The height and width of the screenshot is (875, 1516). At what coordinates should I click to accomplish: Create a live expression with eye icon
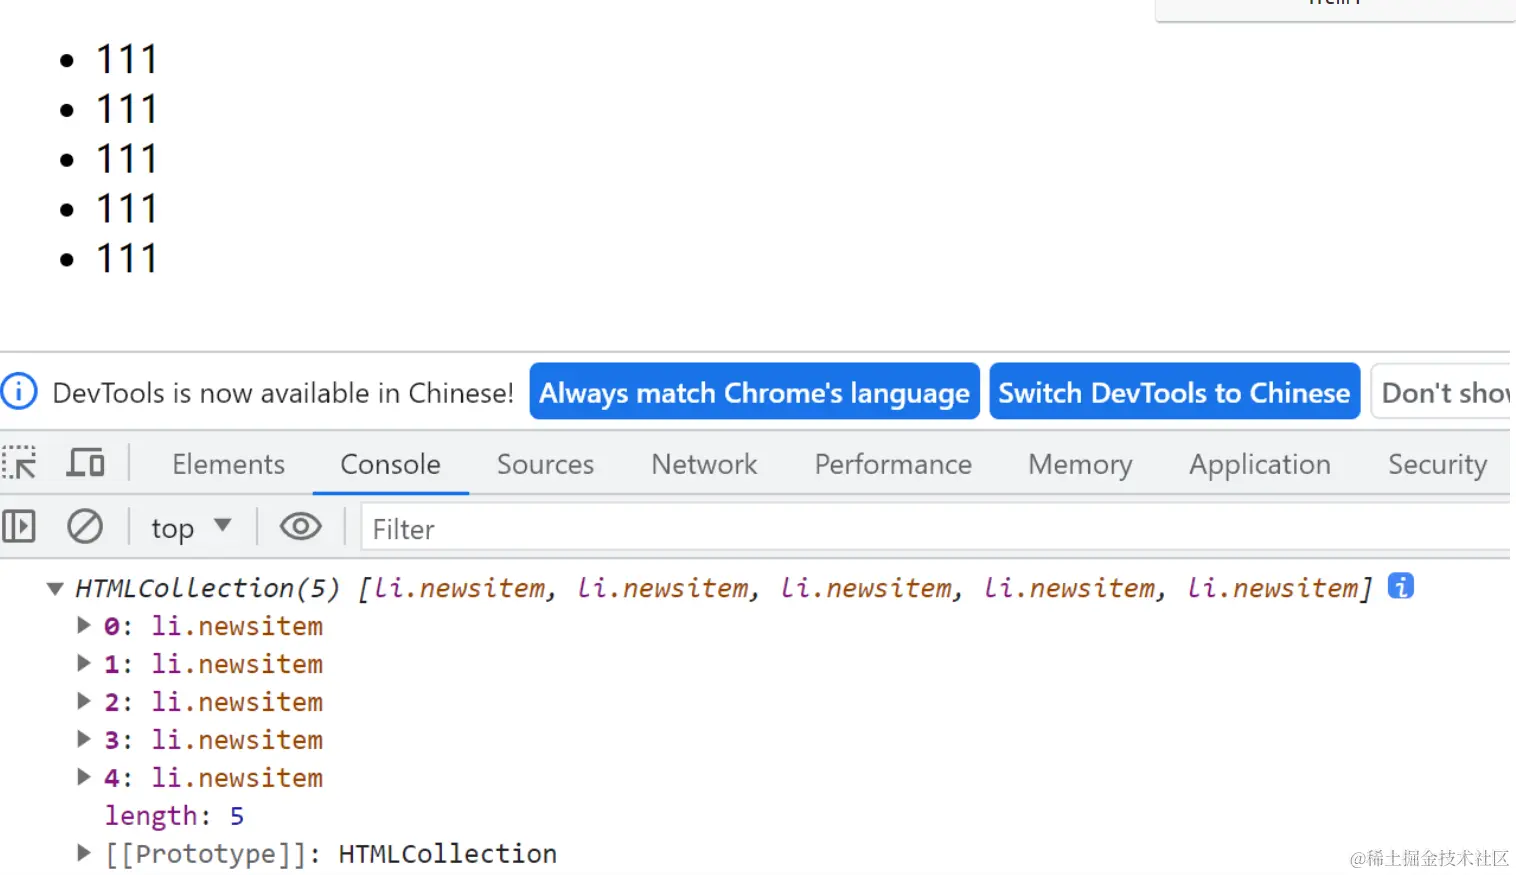(x=300, y=526)
